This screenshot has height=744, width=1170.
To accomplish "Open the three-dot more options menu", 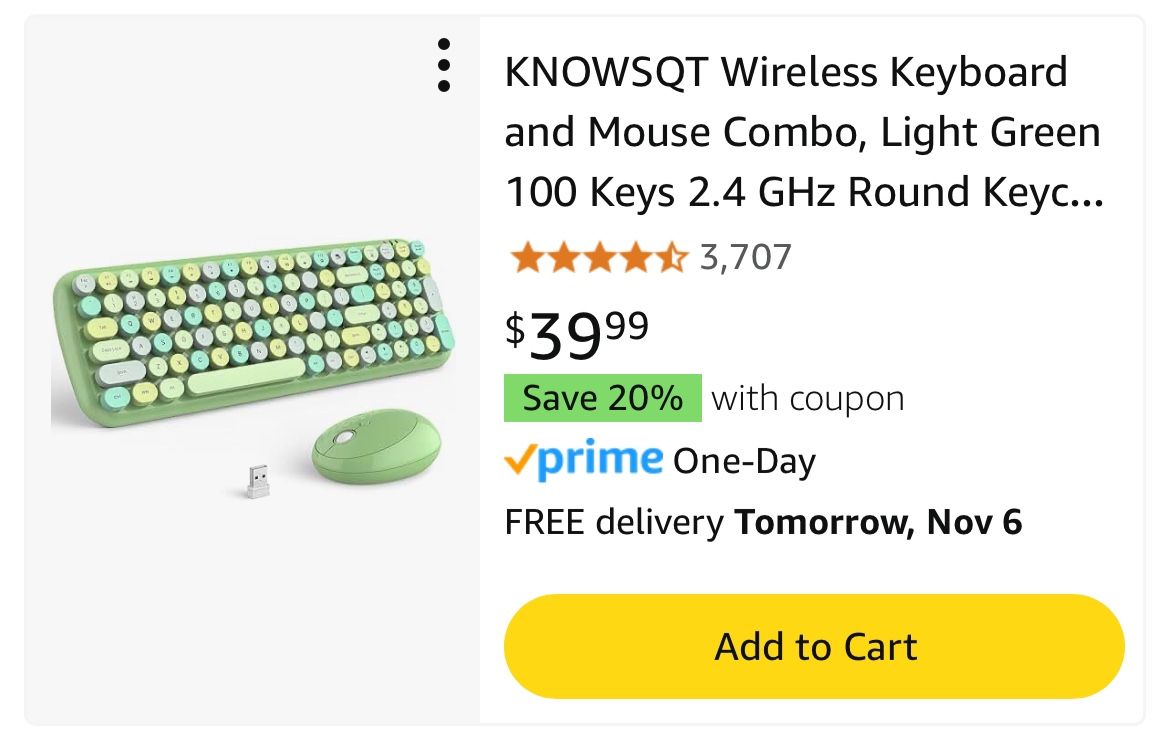I will [444, 65].
